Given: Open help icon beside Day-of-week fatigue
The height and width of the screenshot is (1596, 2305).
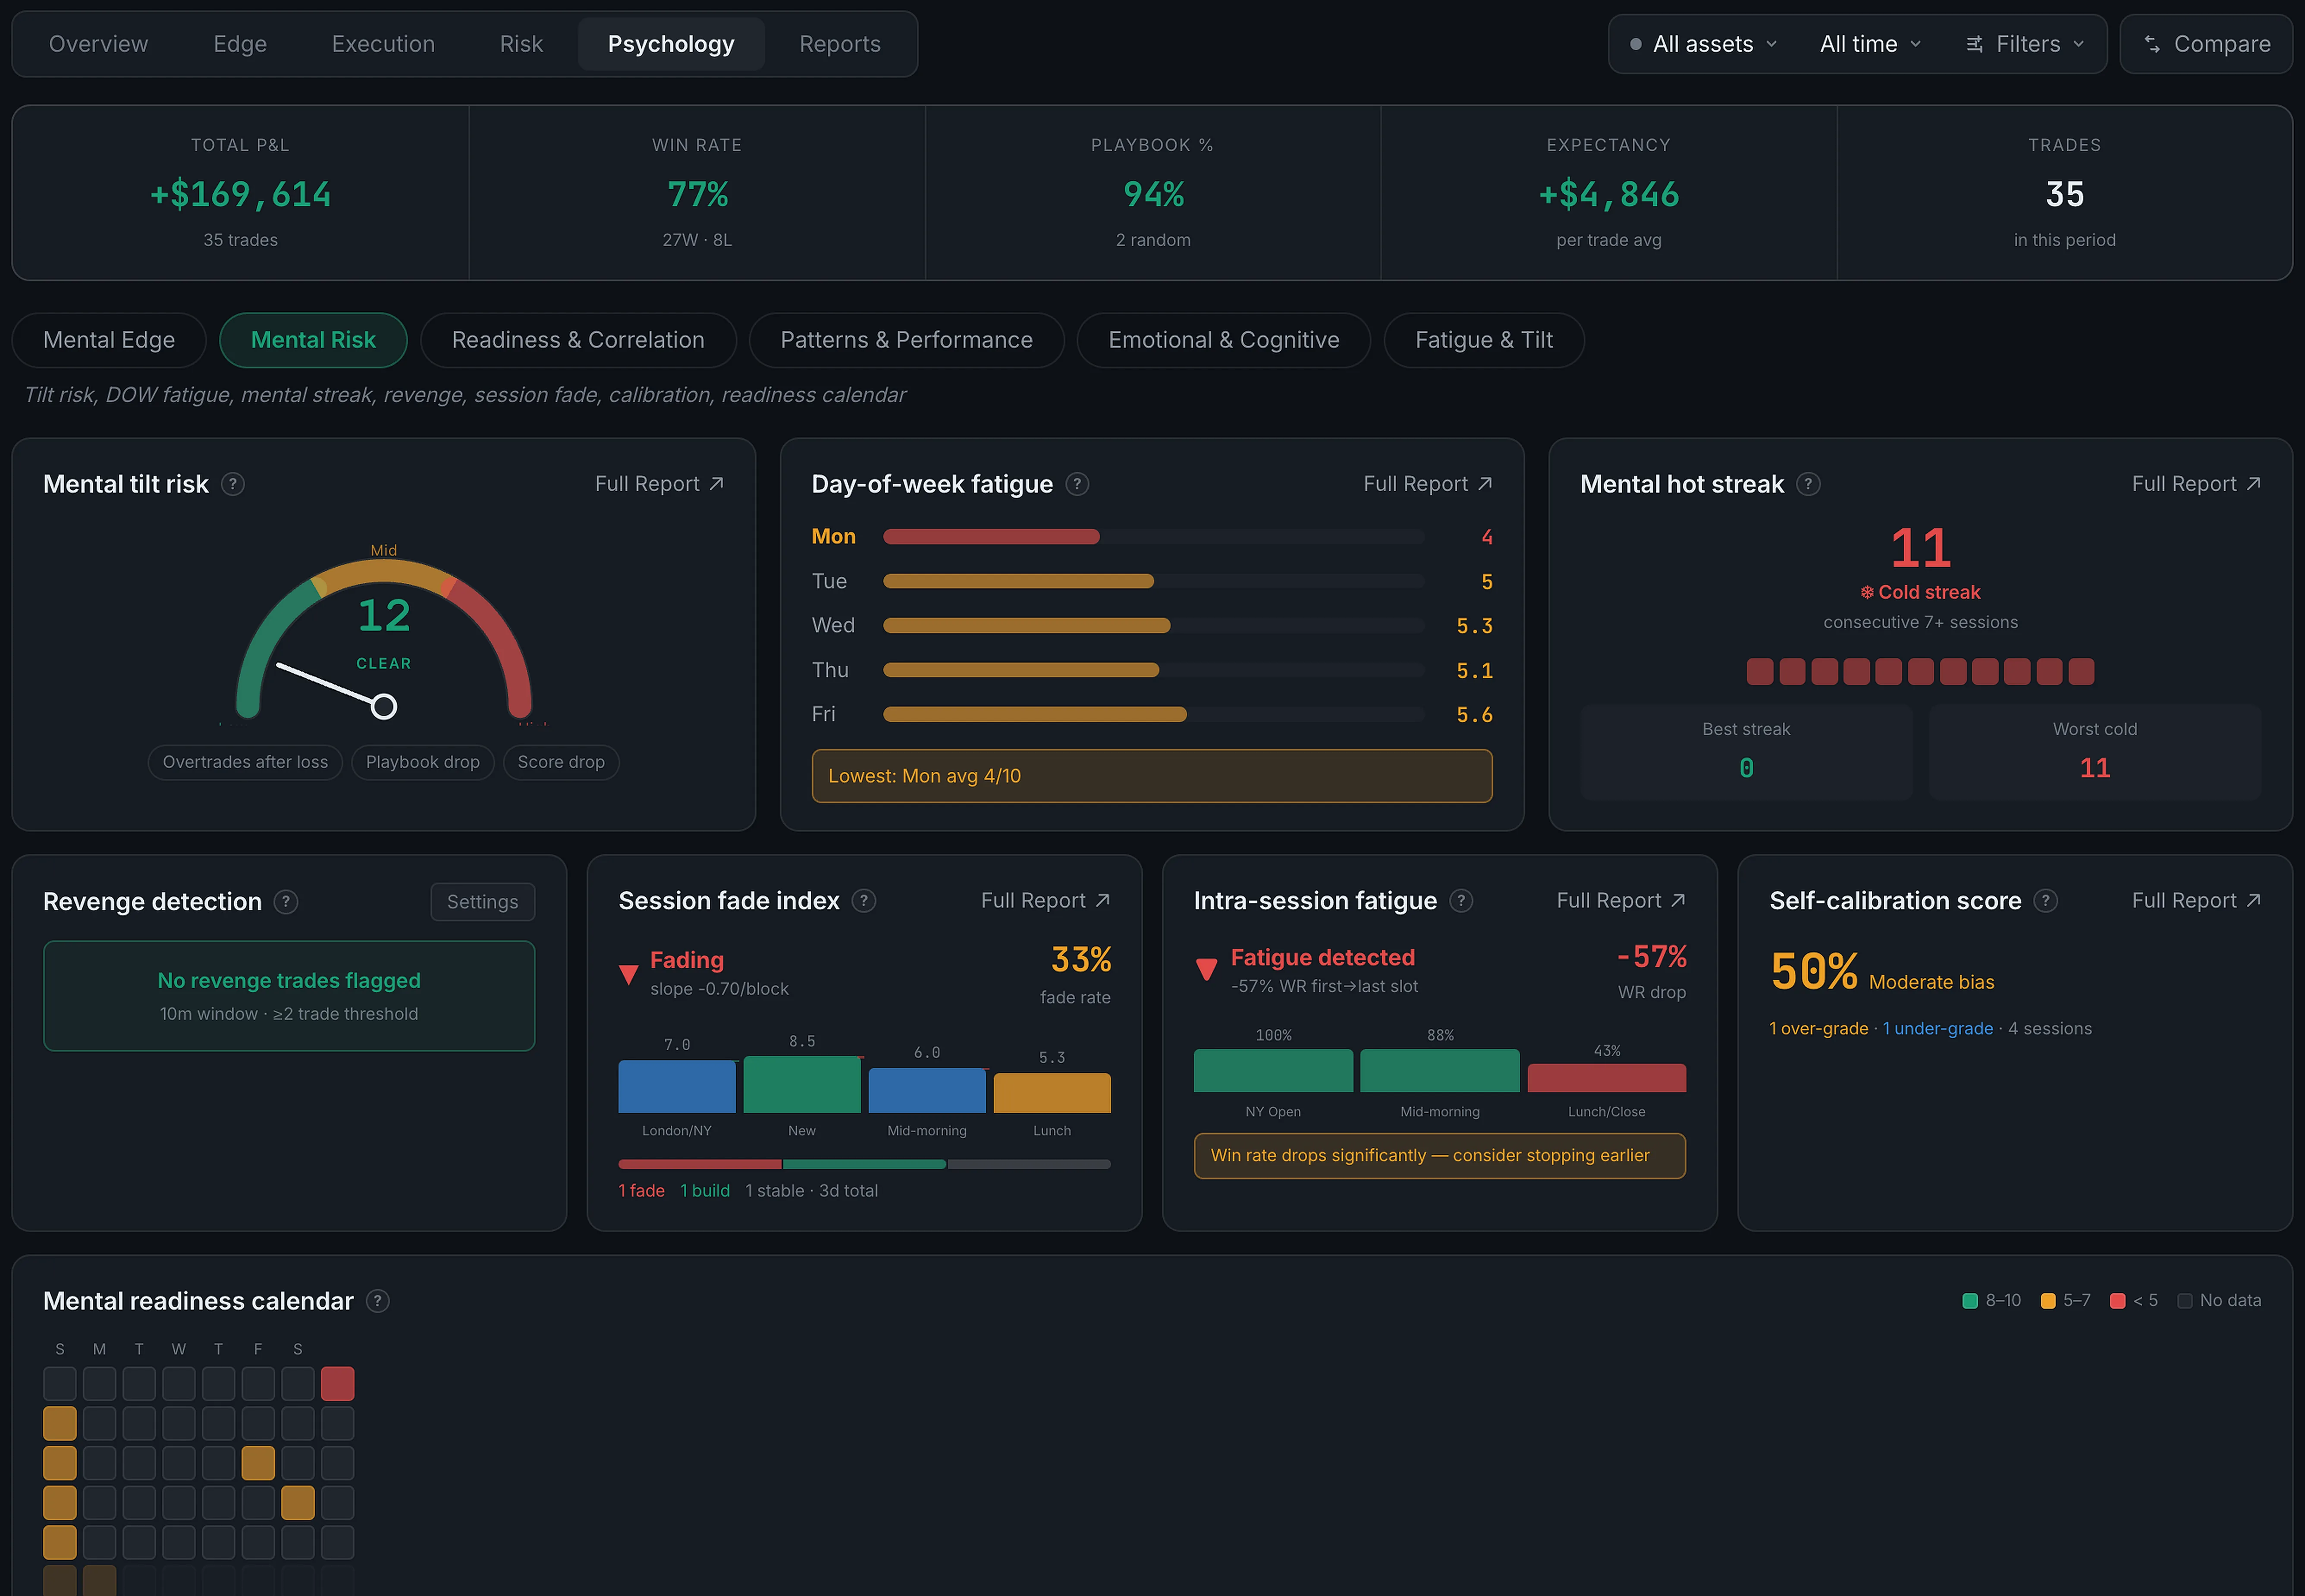Looking at the screenshot, I should coord(1077,484).
